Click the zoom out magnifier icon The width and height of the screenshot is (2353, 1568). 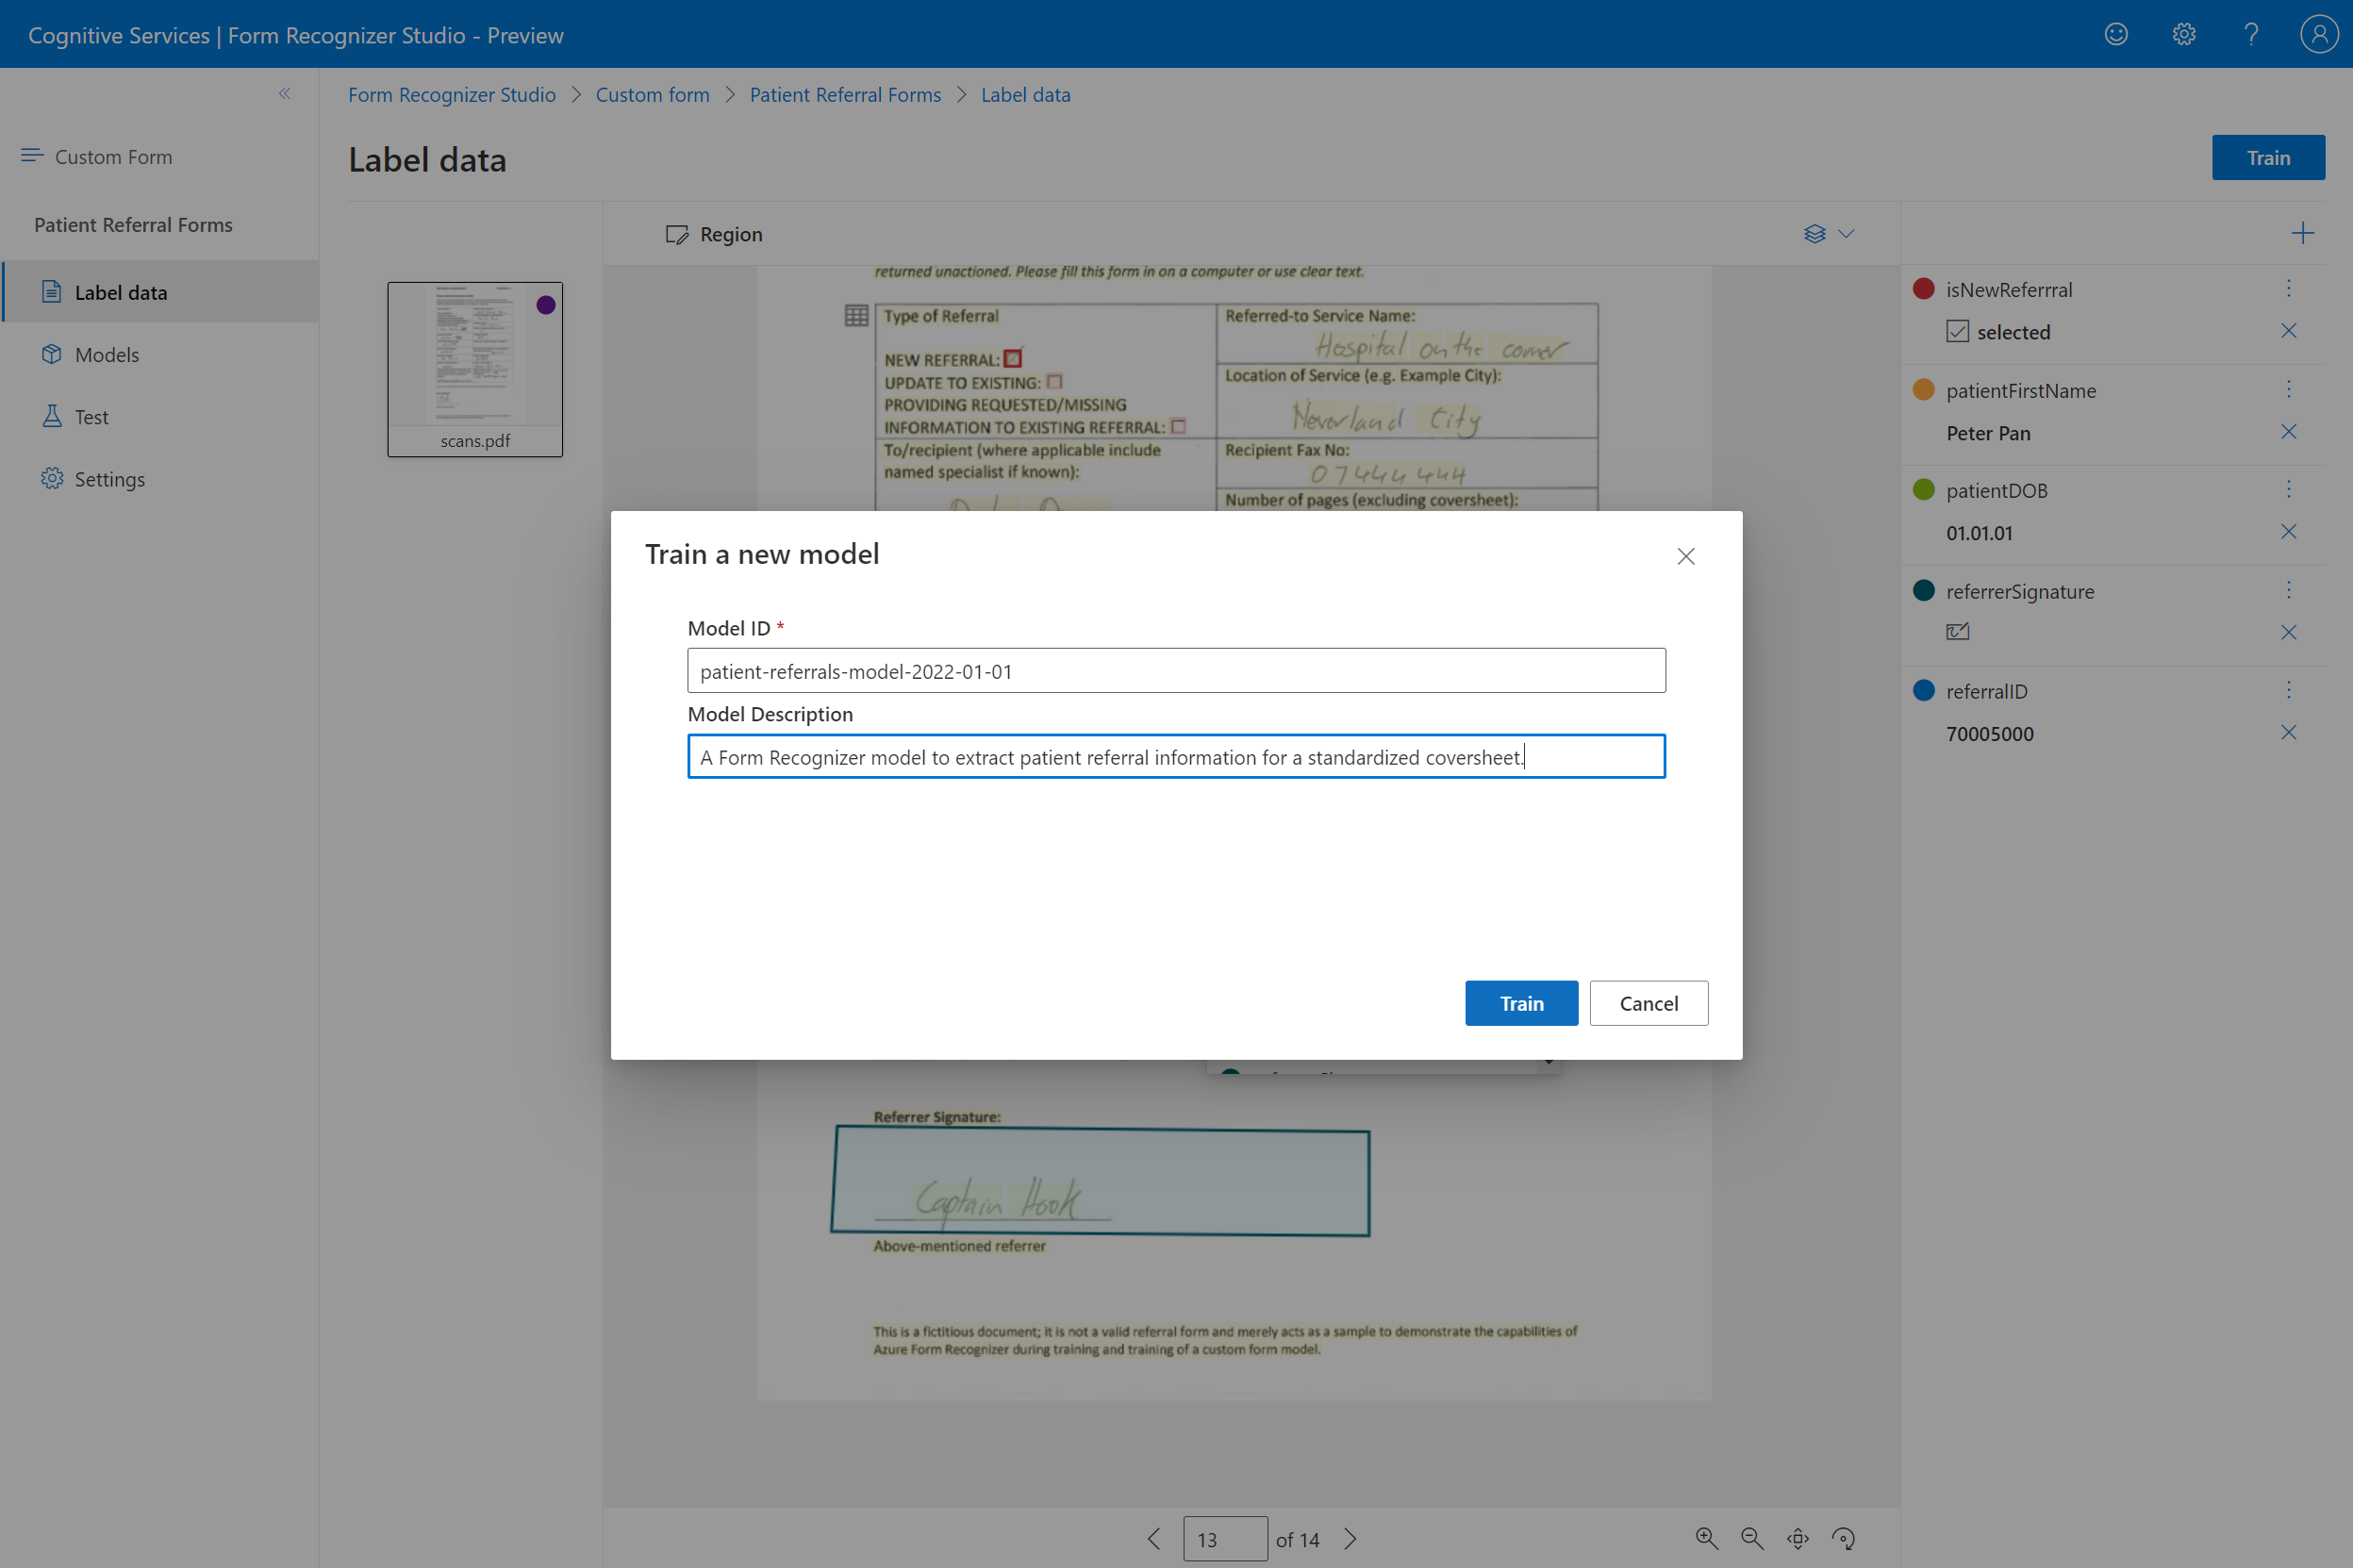coord(1752,1538)
